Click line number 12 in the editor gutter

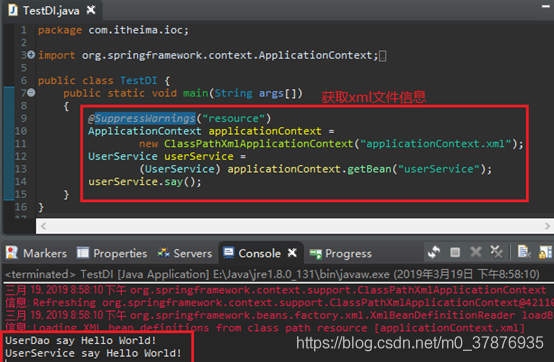[20, 156]
